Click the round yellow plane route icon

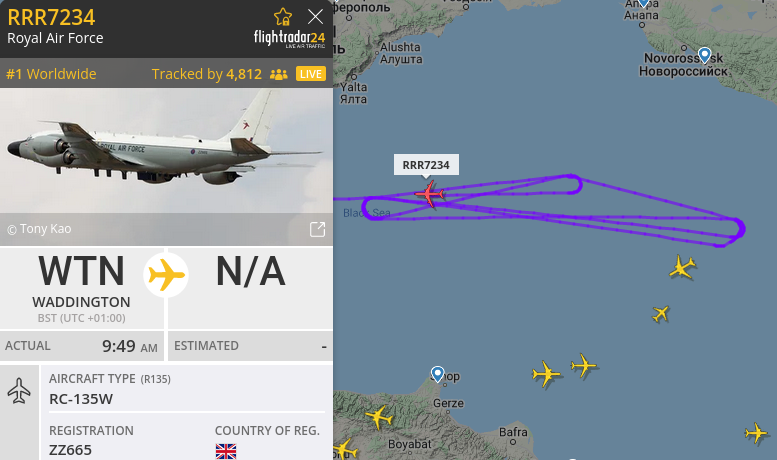[x=166, y=275]
